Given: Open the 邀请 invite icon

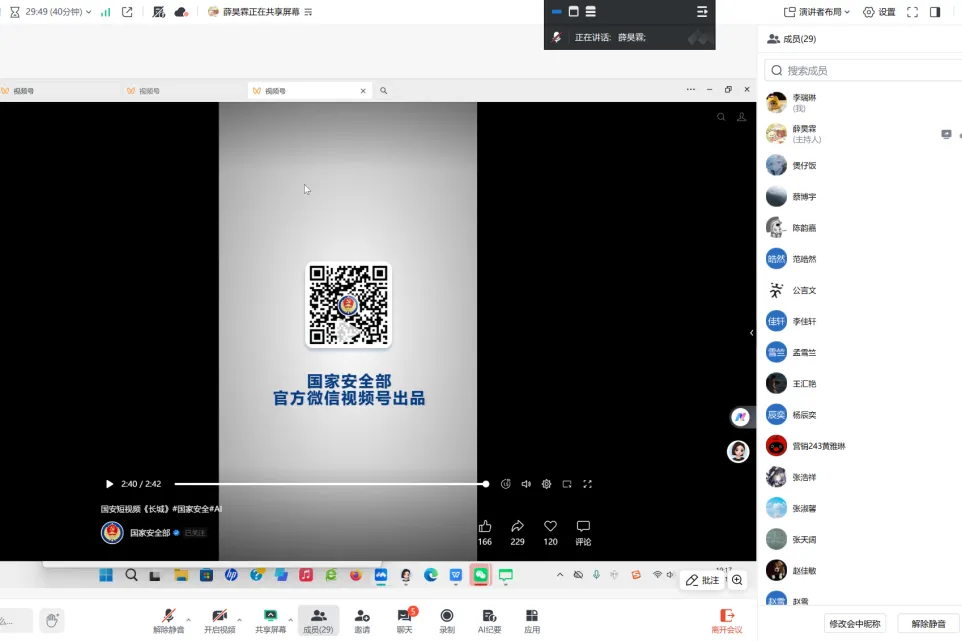Looking at the screenshot, I should [x=362, y=620].
